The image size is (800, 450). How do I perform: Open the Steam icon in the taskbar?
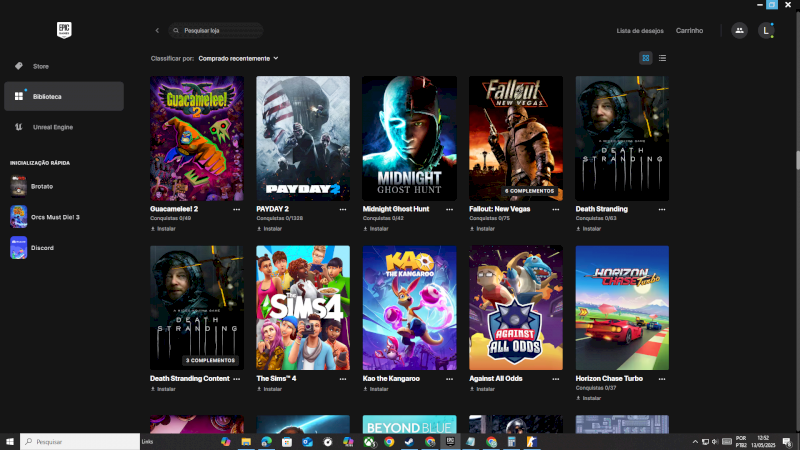click(x=410, y=441)
